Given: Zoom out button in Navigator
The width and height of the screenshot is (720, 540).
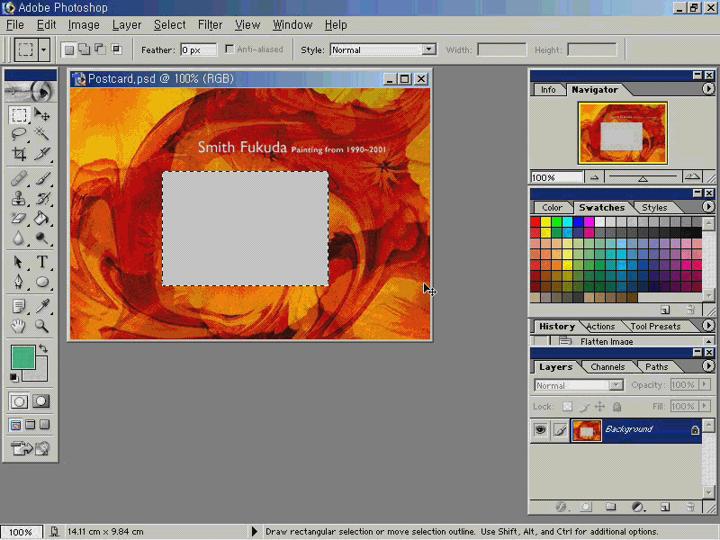Looking at the screenshot, I should click(594, 177).
